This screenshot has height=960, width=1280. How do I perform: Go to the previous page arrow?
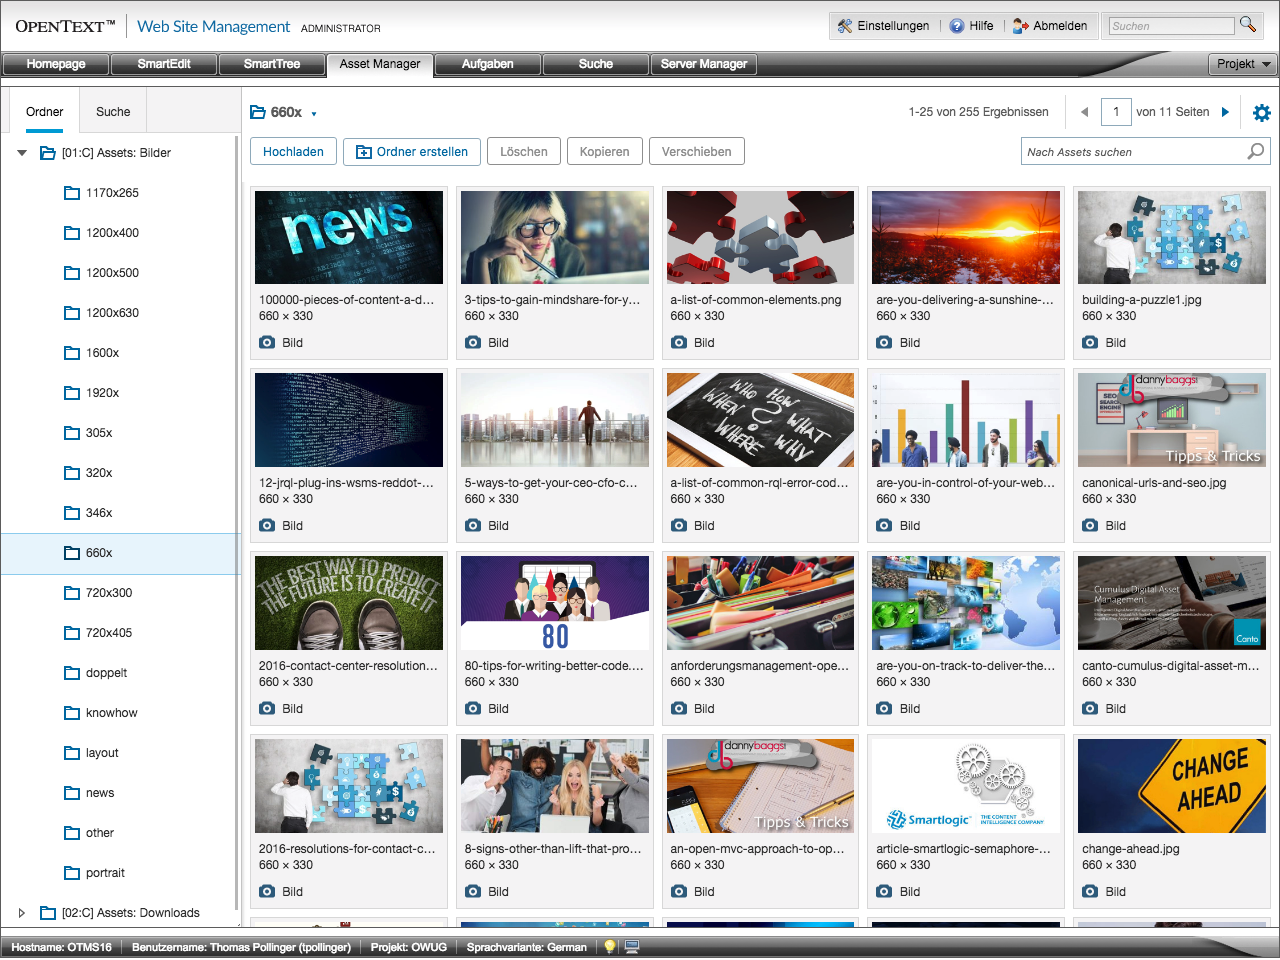[1084, 112]
